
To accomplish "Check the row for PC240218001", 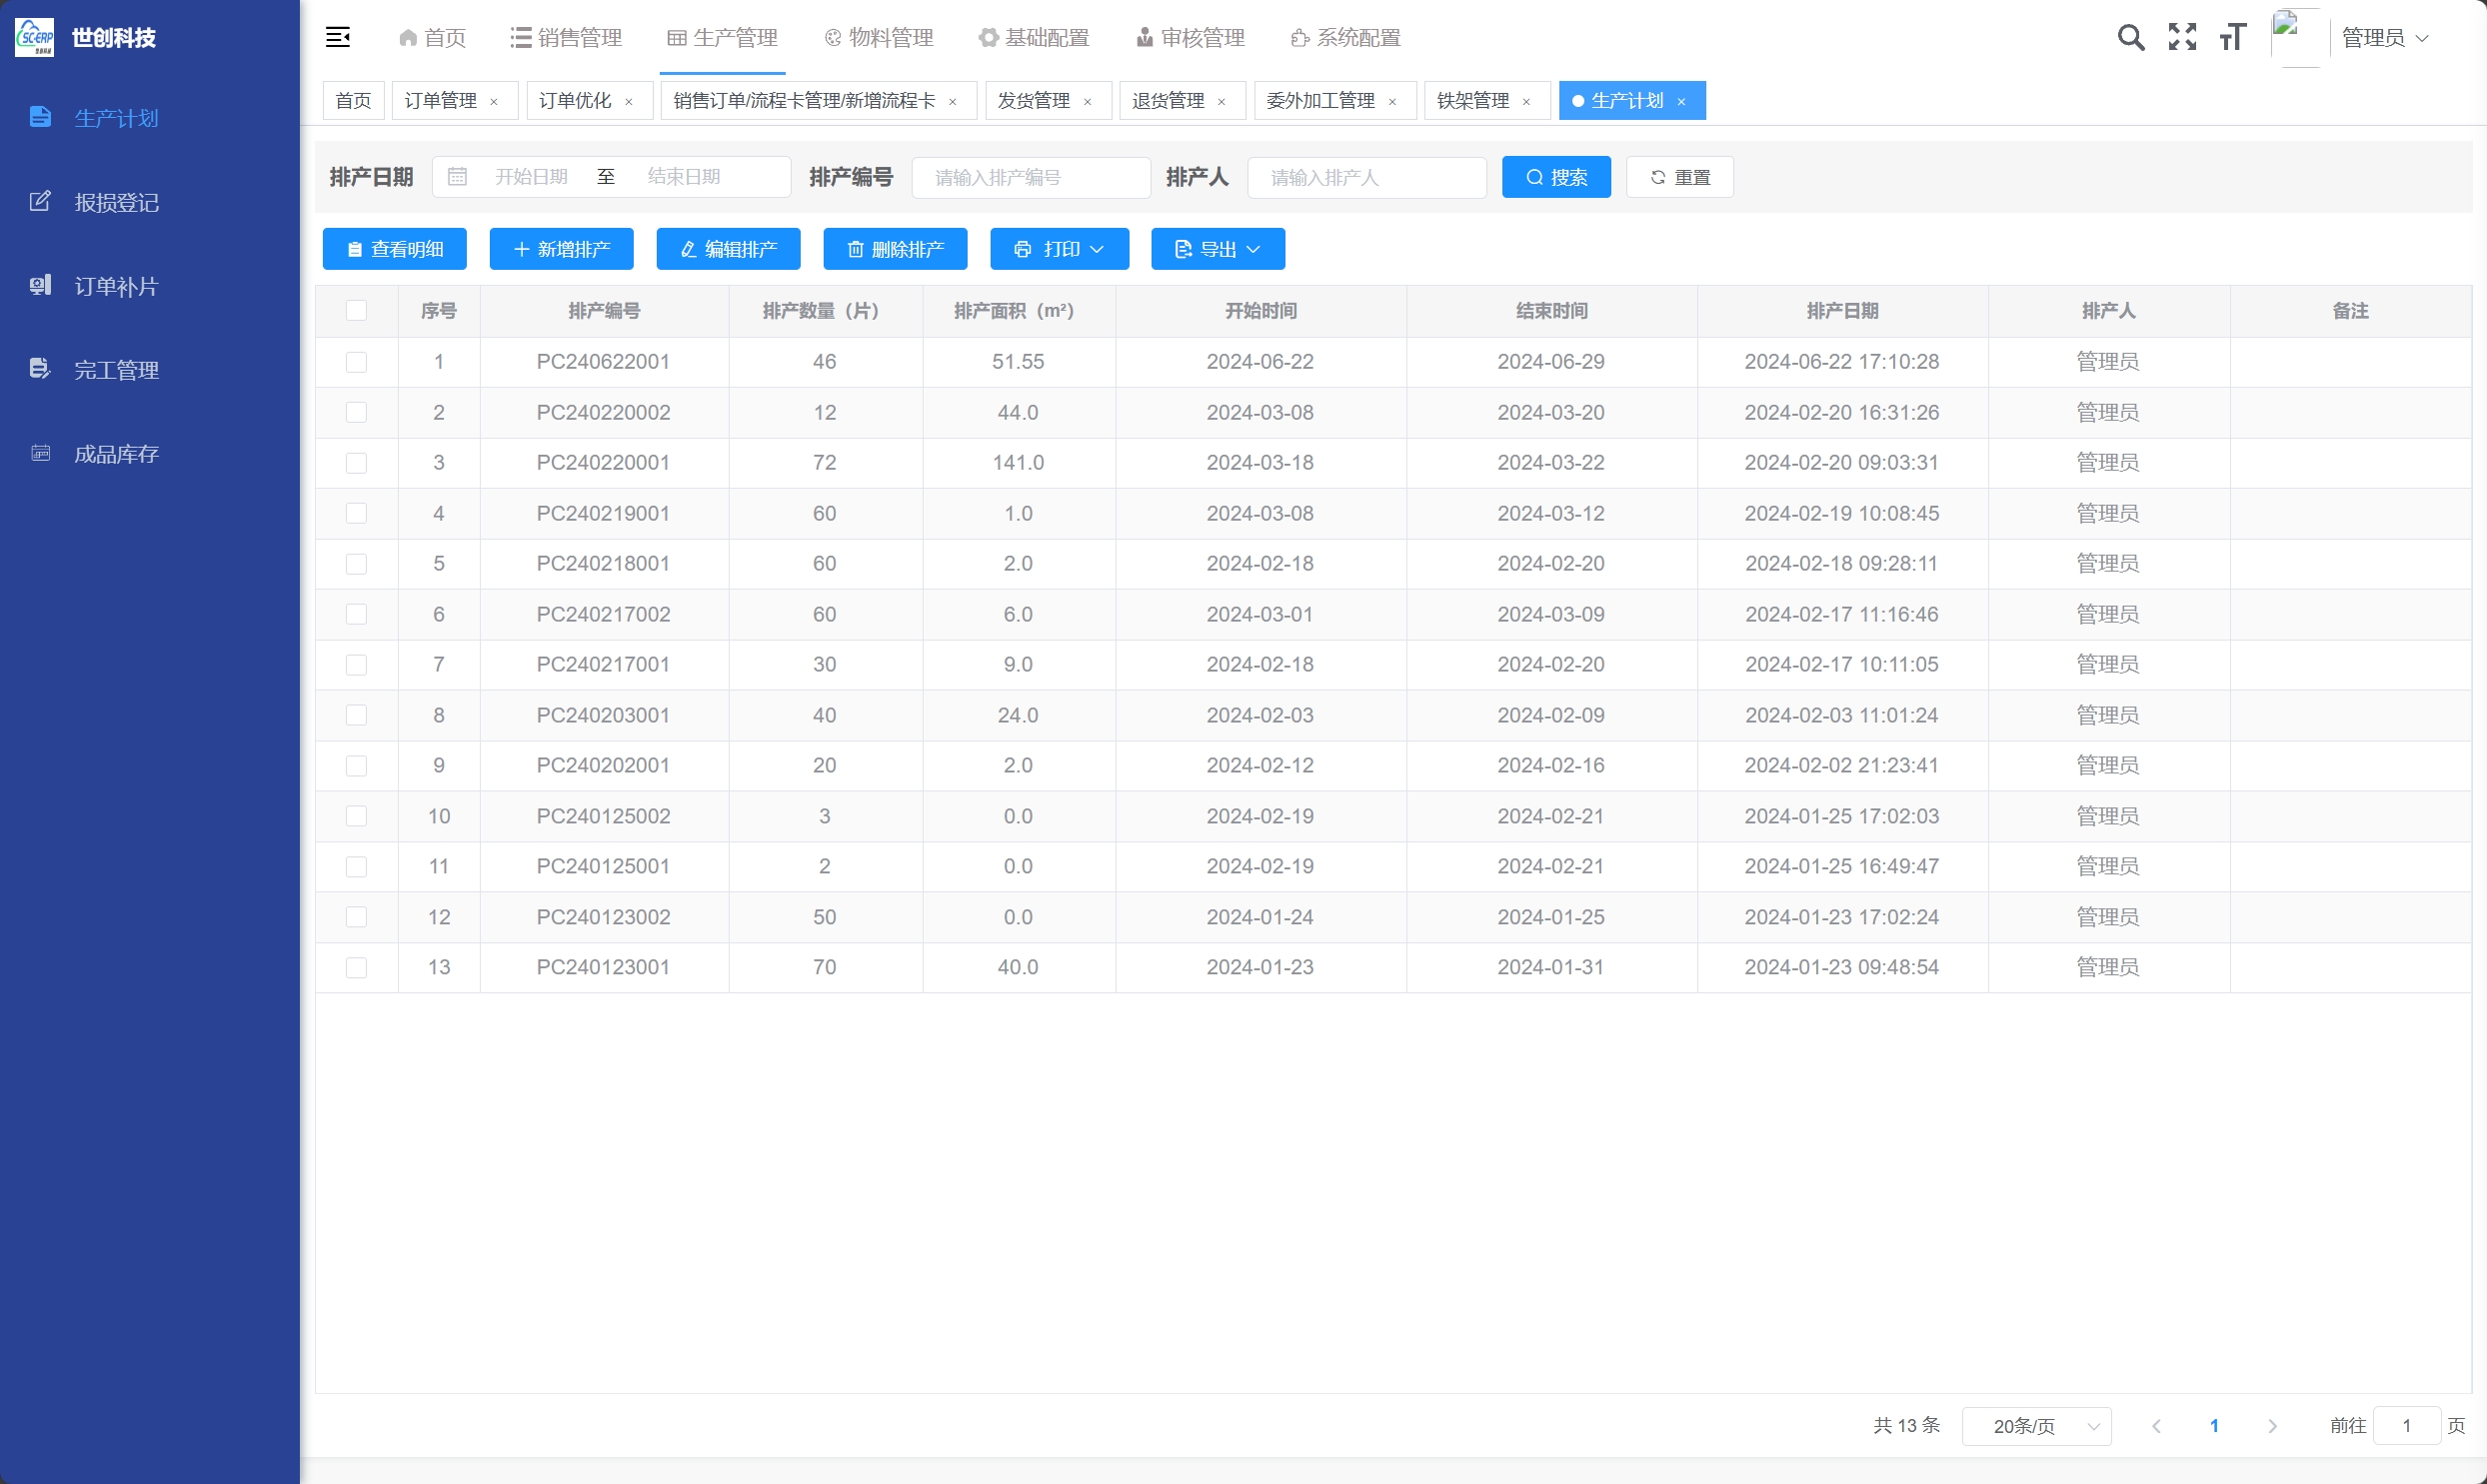I will pyautogui.click(x=356, y=564).
